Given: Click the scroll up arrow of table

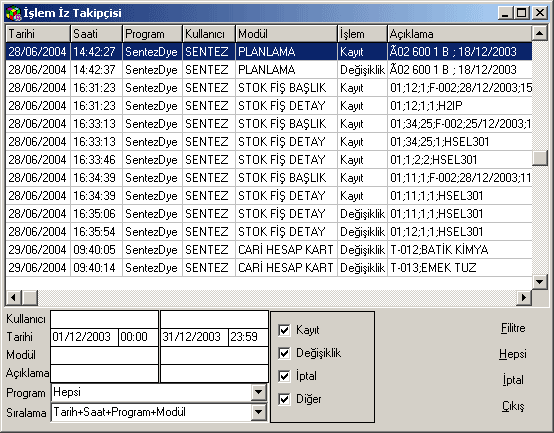Looking at the screenshot, I should click(x=539, y=34).
